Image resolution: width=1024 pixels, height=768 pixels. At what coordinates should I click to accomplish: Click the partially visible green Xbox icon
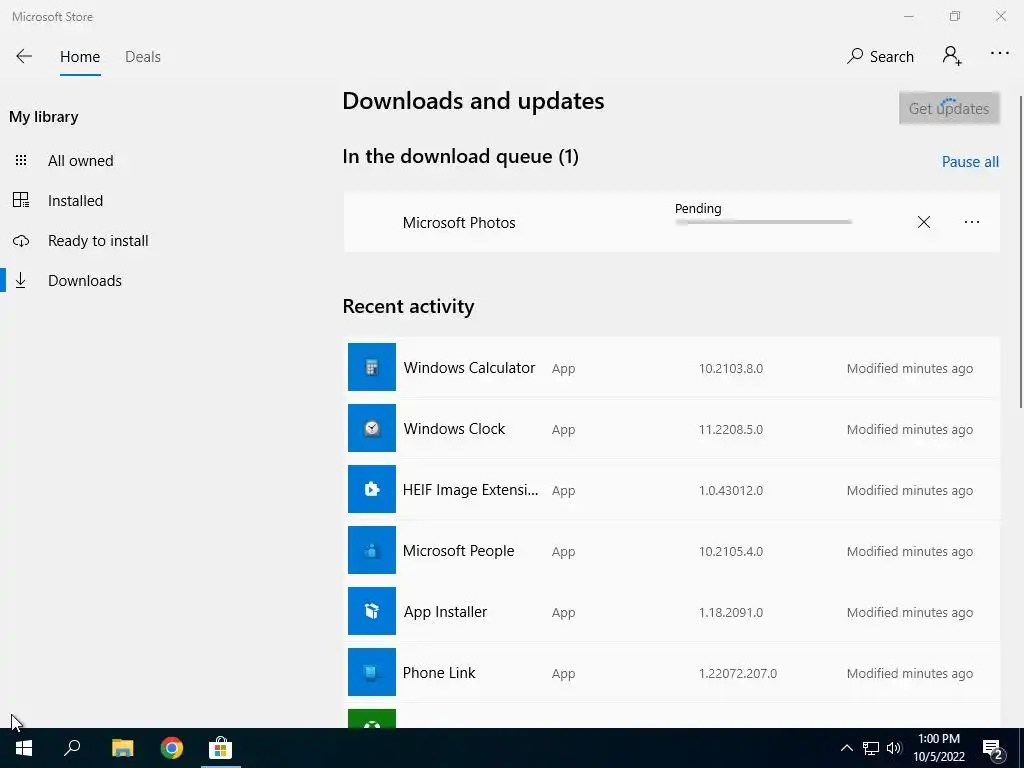(x=372, y=718)
